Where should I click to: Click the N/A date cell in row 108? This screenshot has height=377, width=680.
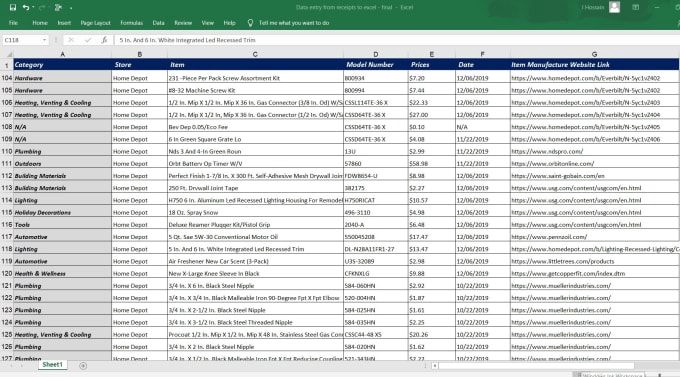(482, 127)
